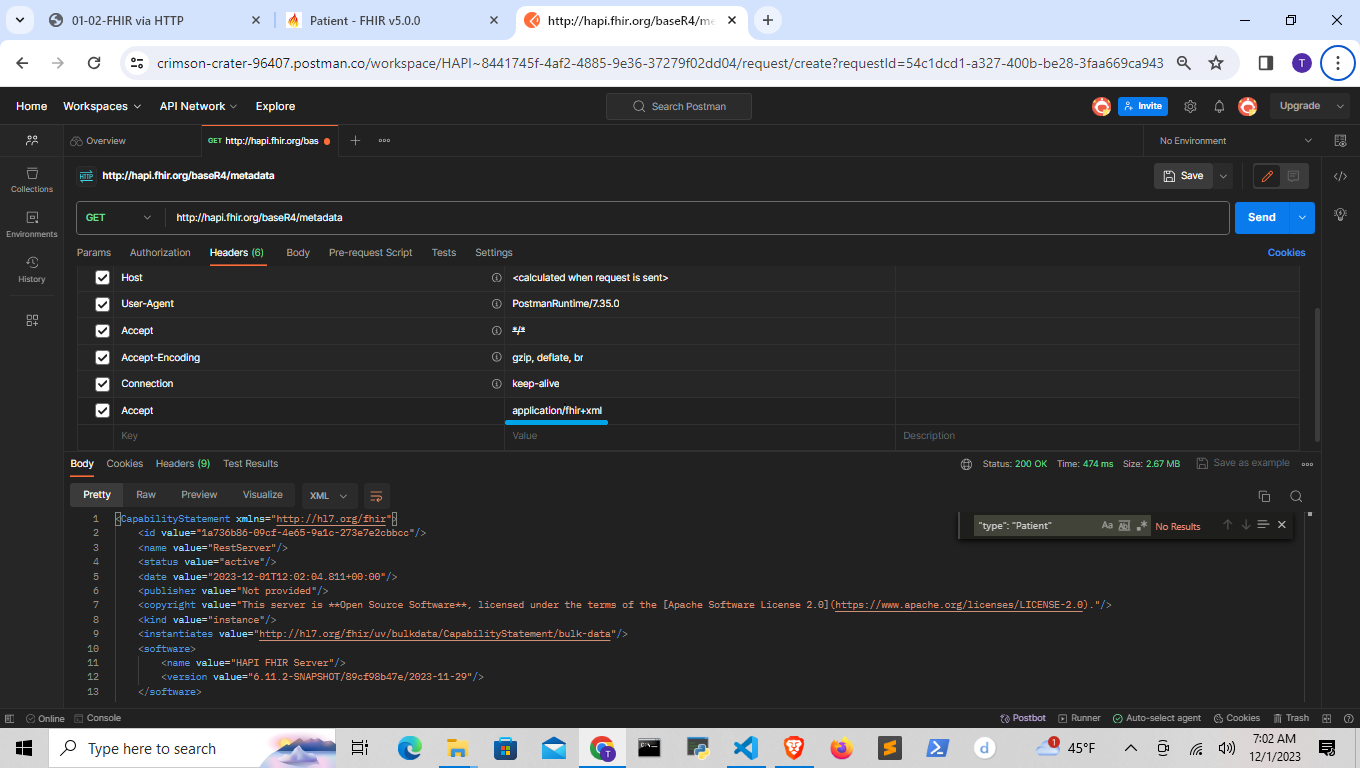
Task: Open the Environments sidebar panel
Action: point(32,225)
